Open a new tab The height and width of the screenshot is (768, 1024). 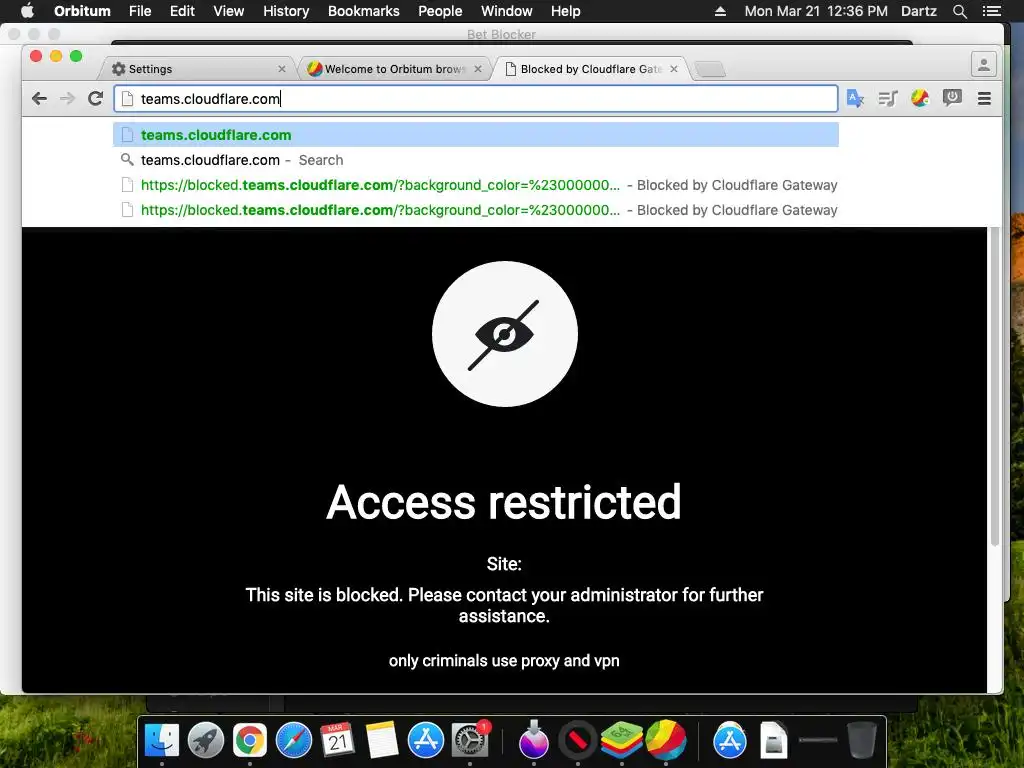tap(710, 69)
